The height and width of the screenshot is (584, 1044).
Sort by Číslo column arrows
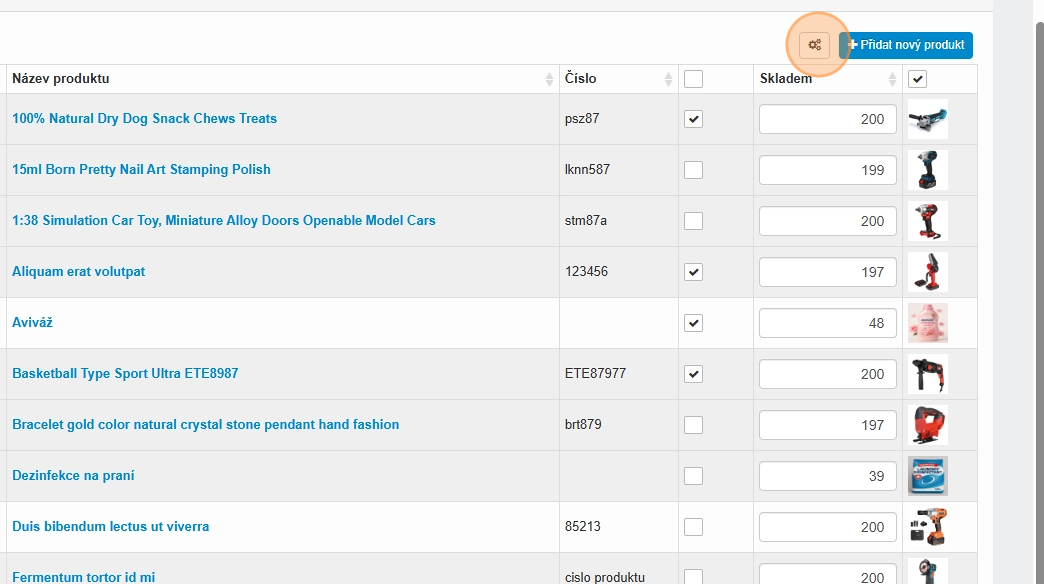pos(669,79)
